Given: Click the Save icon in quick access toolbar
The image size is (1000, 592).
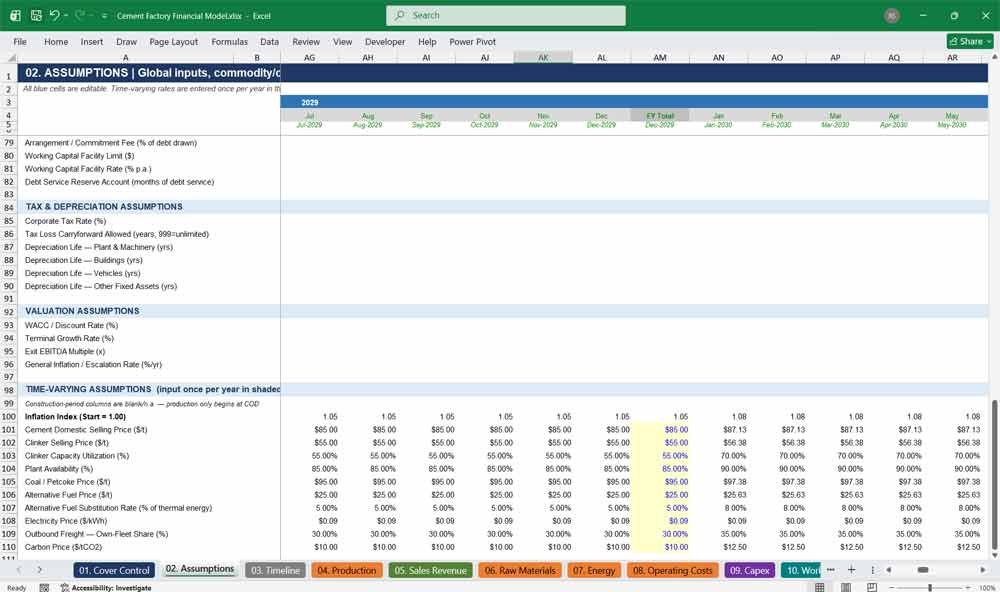Looking at the screenshot, I should click(x=36, y=15).
